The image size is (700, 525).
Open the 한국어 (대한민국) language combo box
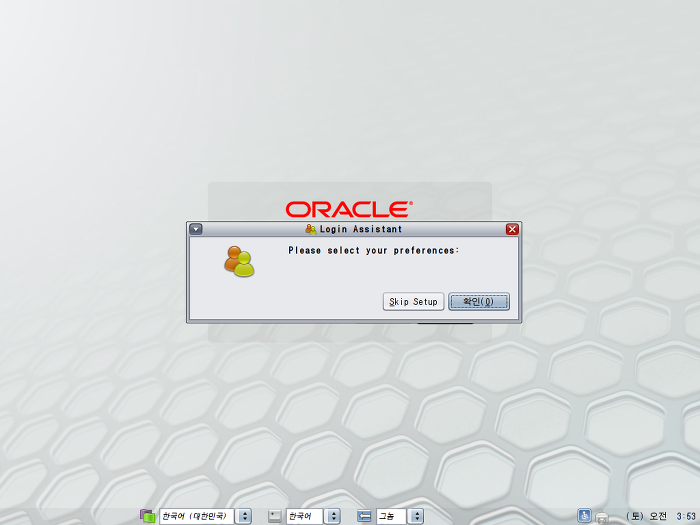(x=196, y=517)
